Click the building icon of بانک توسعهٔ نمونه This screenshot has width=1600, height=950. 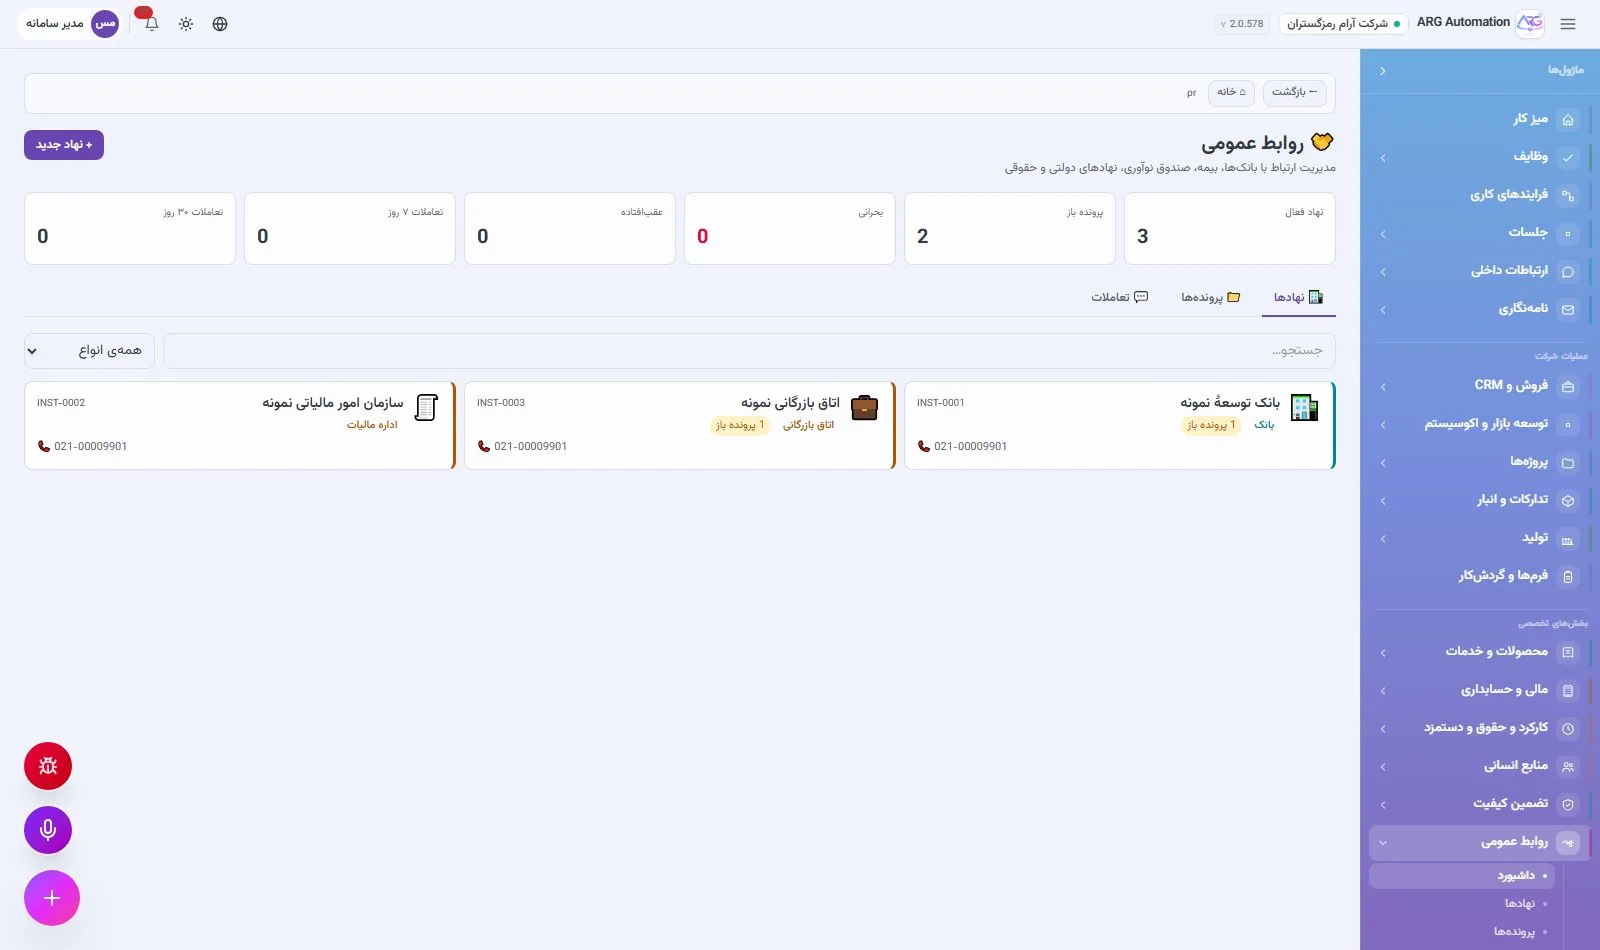coord(1304,408)
